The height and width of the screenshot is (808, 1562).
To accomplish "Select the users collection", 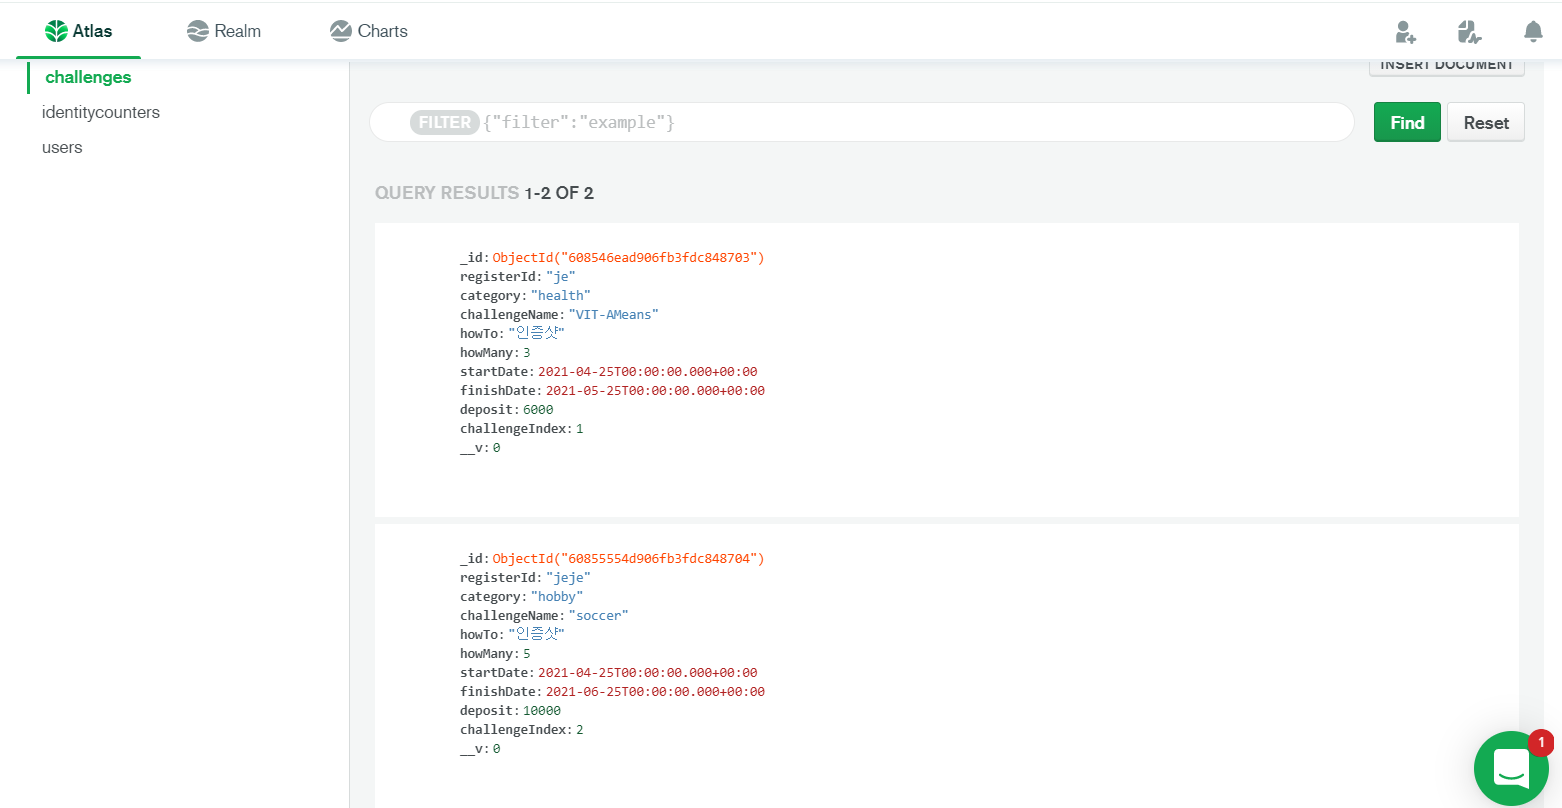I will 62,147.
